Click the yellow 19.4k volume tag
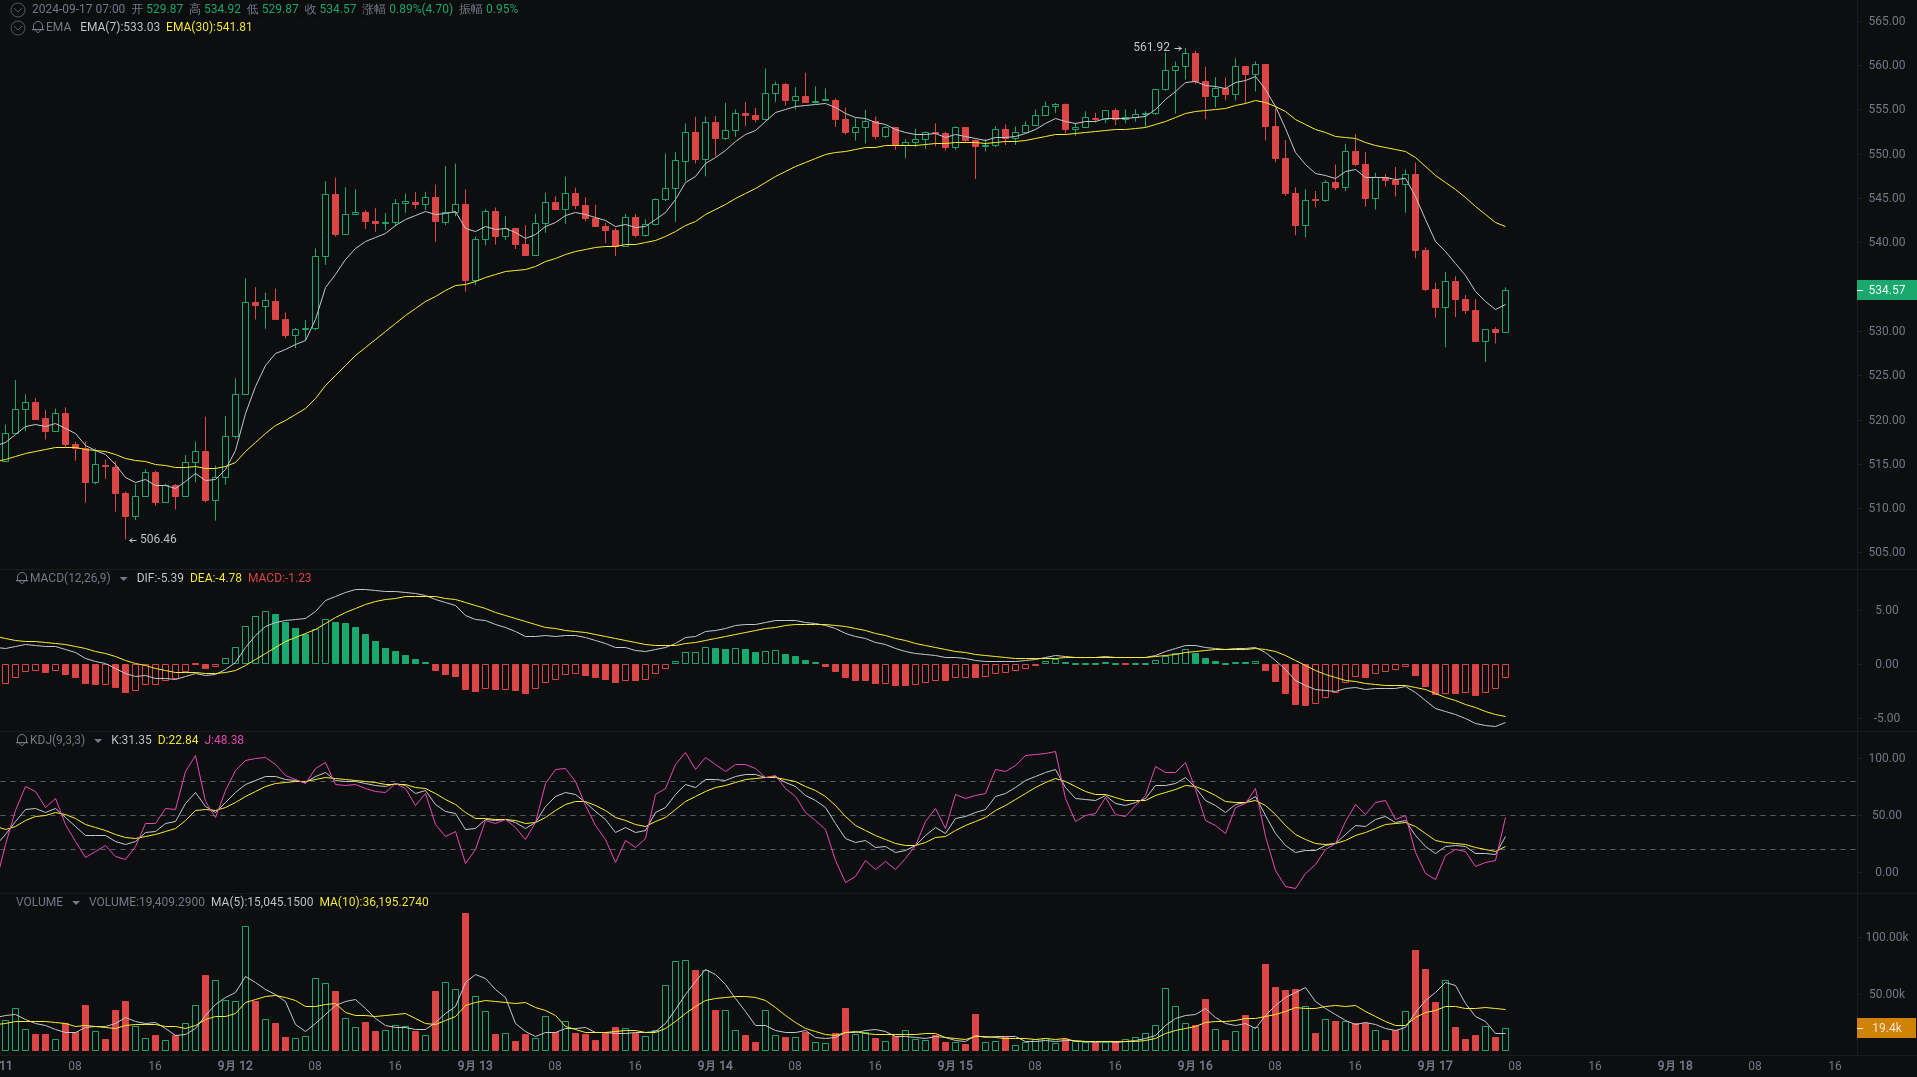 1884,1027
